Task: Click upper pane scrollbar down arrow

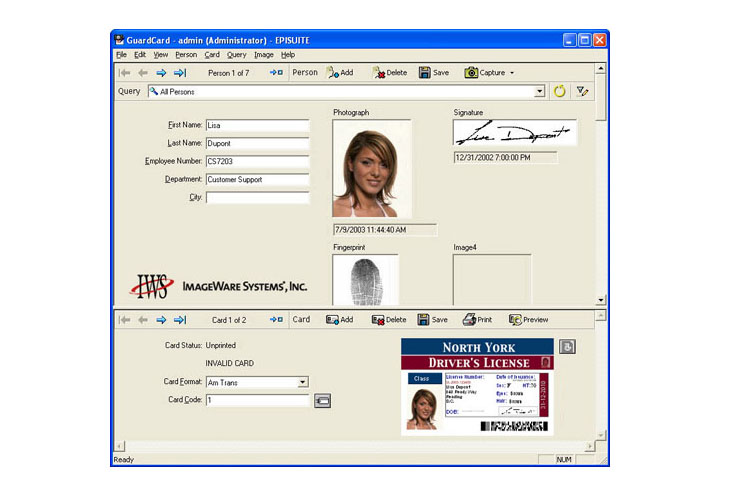Action: tap(601, 300)
